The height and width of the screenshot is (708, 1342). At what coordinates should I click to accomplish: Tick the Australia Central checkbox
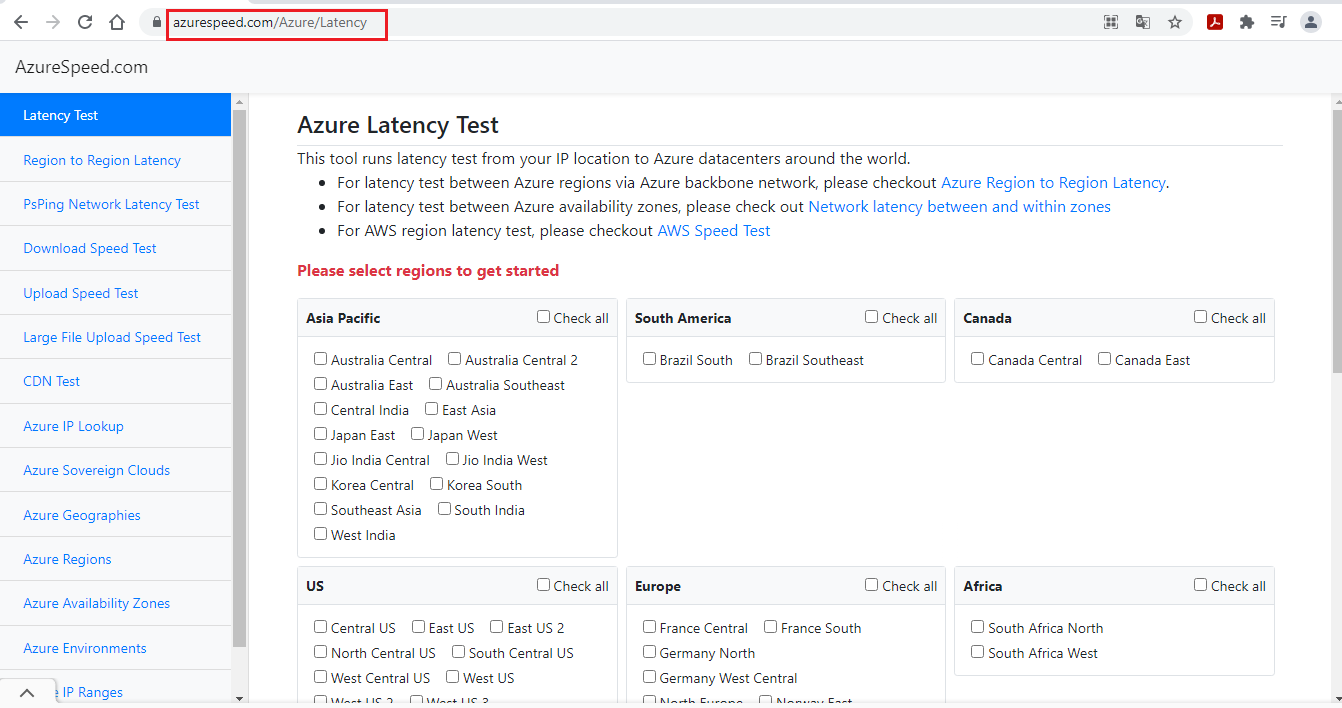320,359
